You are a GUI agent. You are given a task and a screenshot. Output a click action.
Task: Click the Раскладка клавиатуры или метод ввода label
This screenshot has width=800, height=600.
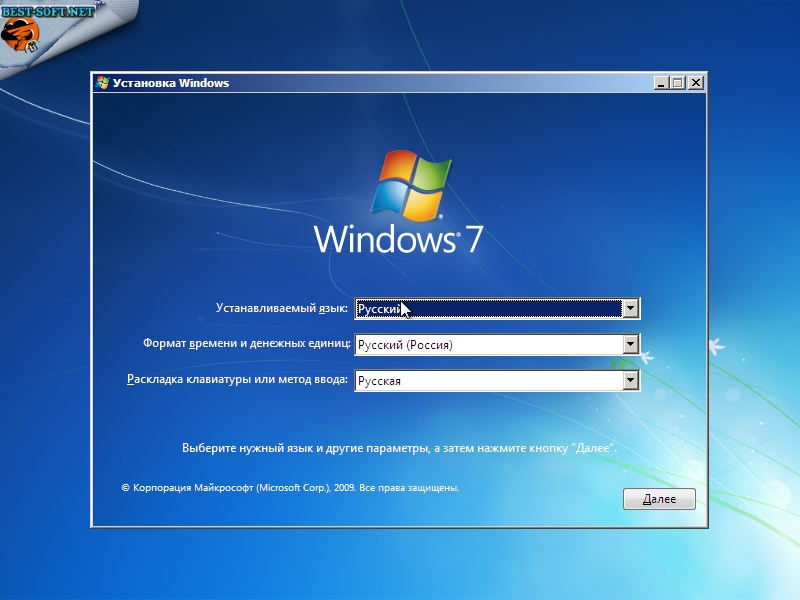237,380
